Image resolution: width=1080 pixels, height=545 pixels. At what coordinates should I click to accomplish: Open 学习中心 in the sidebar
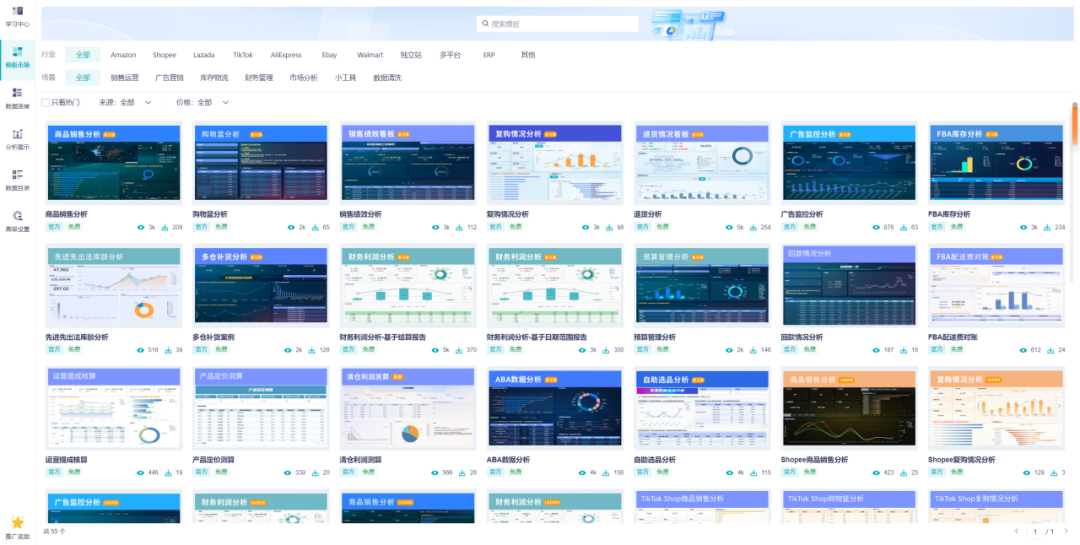pos(18,17)
